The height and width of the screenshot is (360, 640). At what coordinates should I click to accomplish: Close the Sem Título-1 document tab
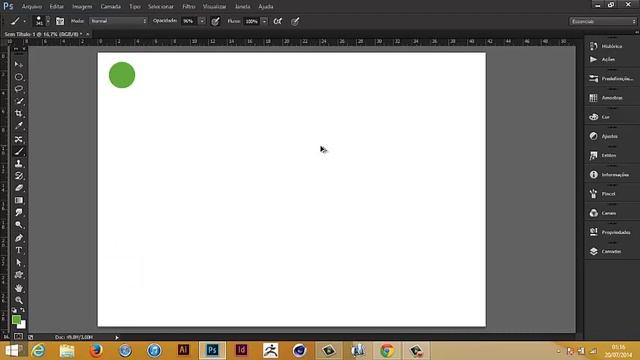[88, 34]
